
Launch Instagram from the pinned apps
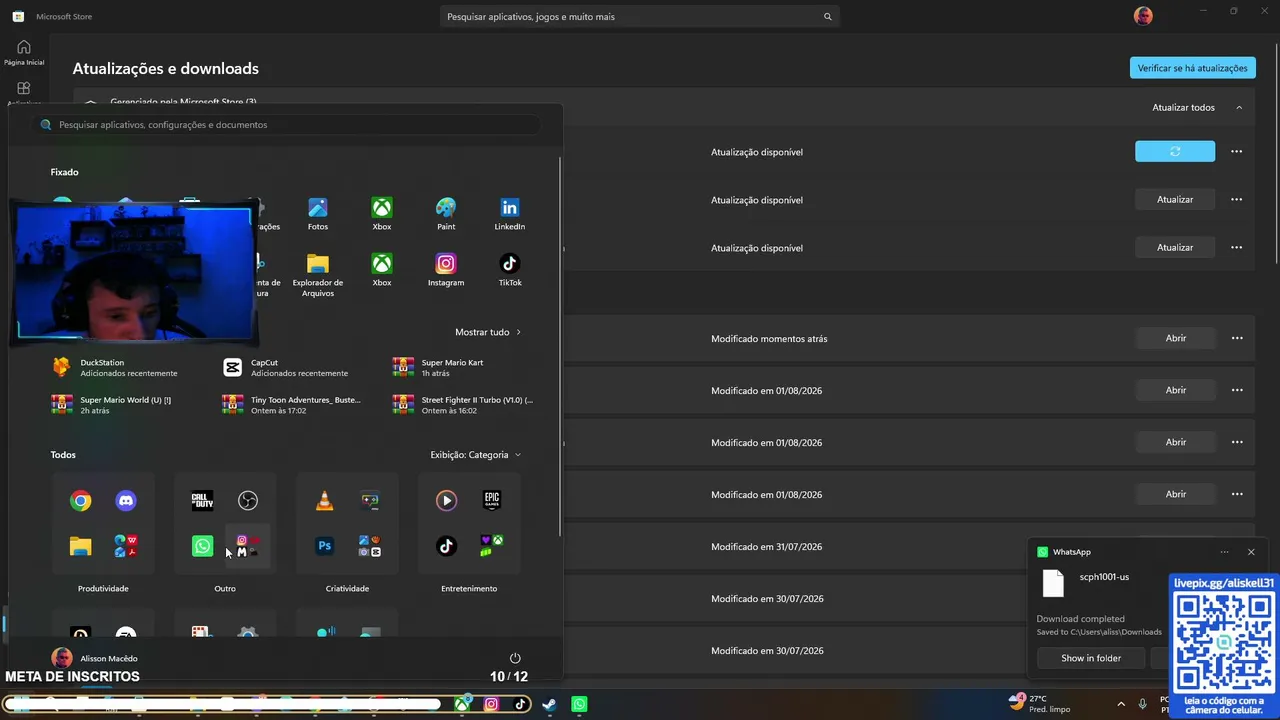[446, 270]
